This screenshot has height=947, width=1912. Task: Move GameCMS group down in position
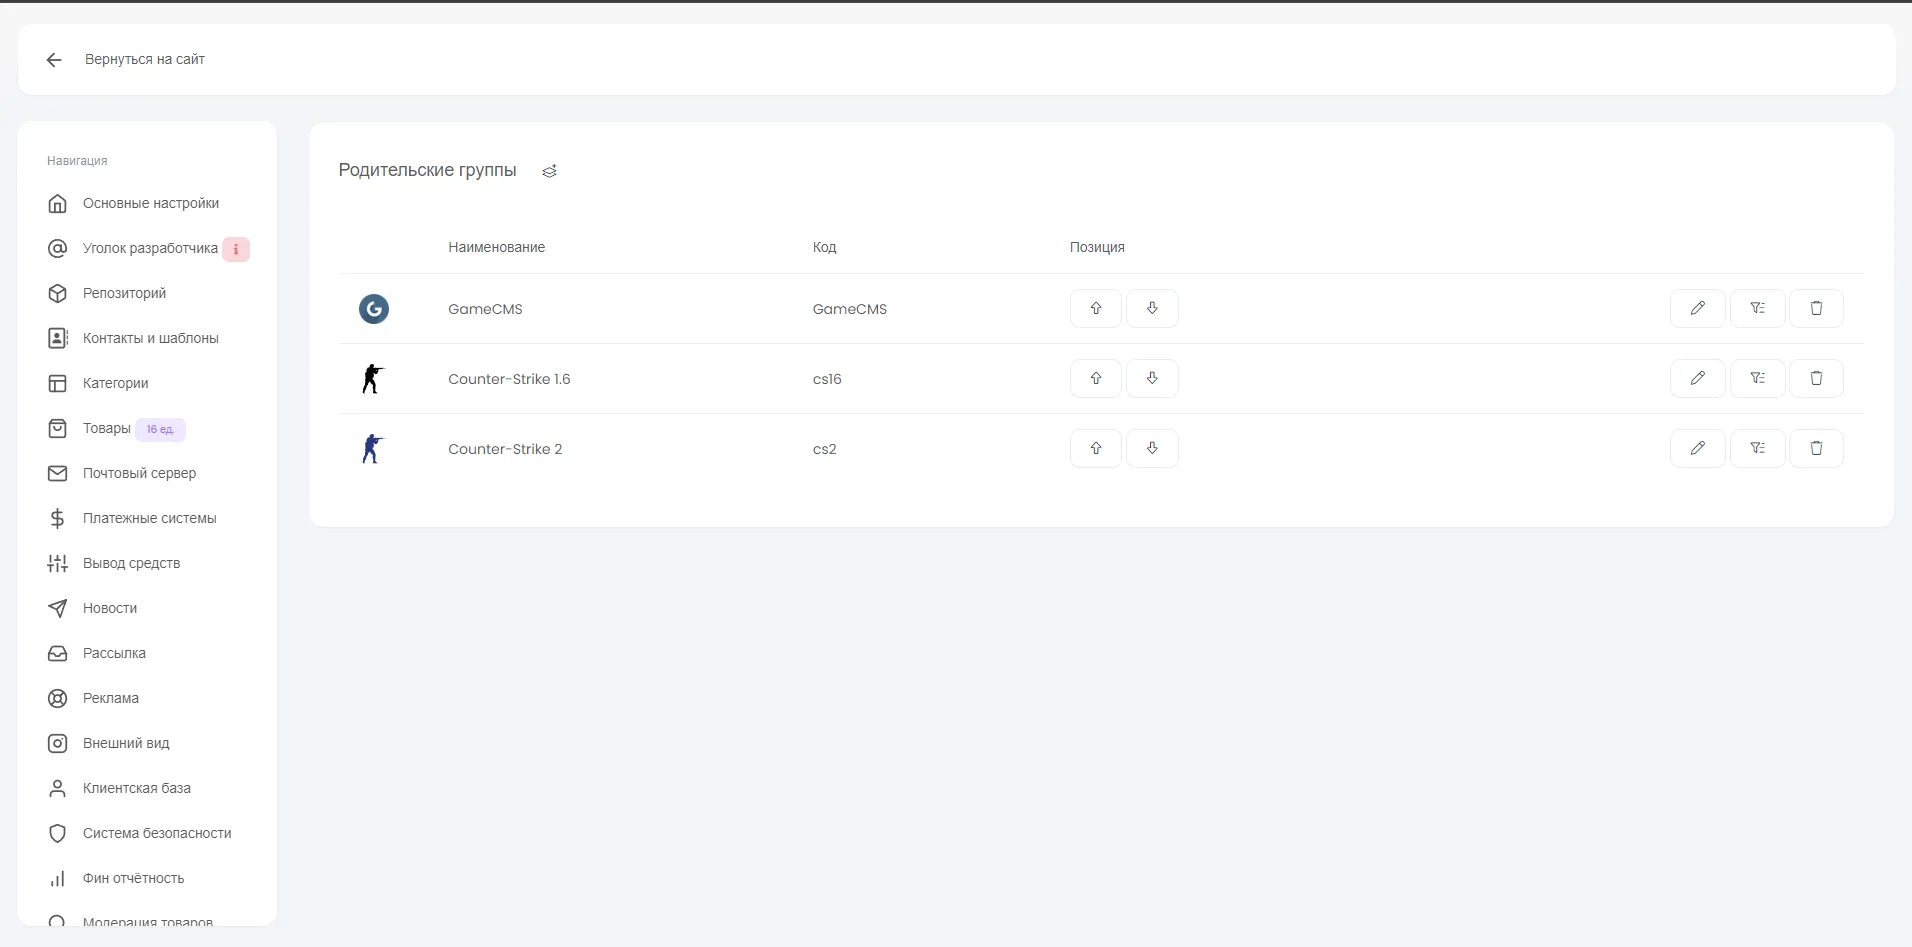[x=1151, y=308]
